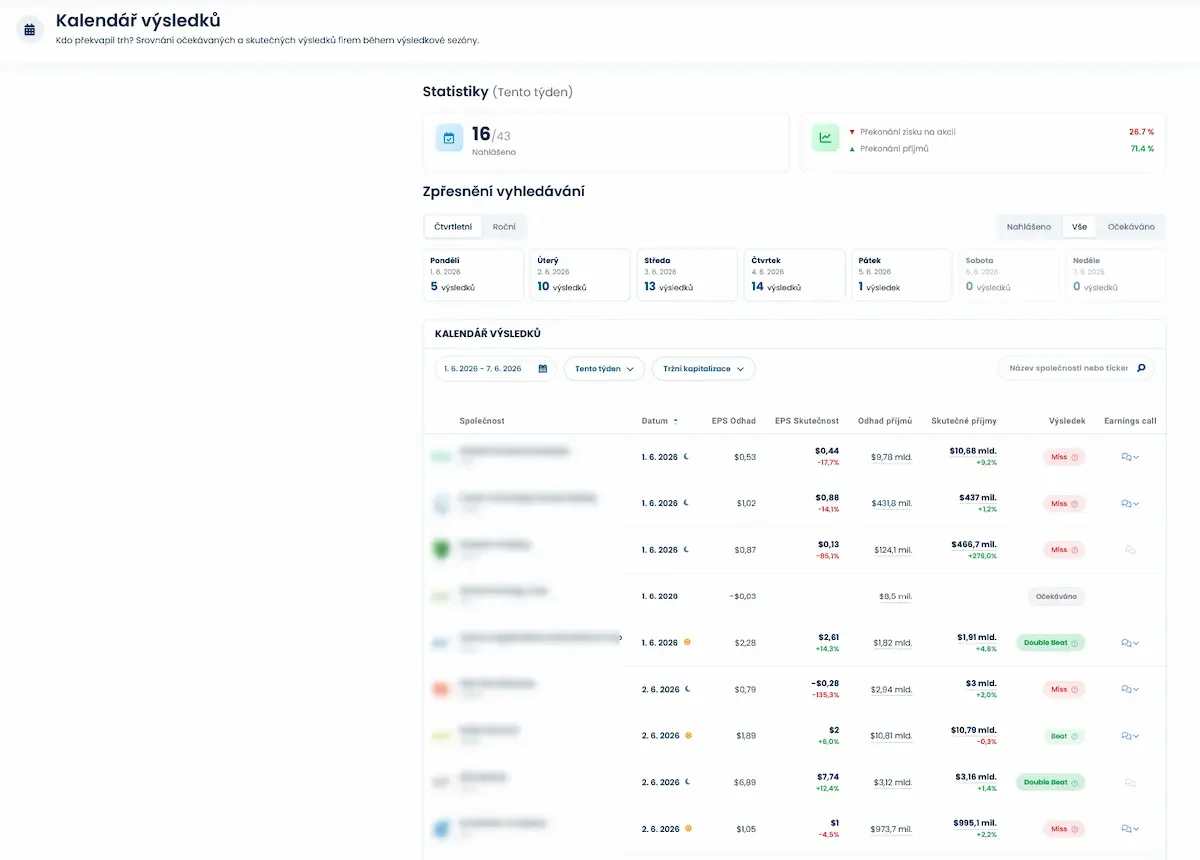The height and width of the screenshot is (860, 1200).
Task: Click the $9,78 mld. revenue estimate
Action: pos(892,457)
